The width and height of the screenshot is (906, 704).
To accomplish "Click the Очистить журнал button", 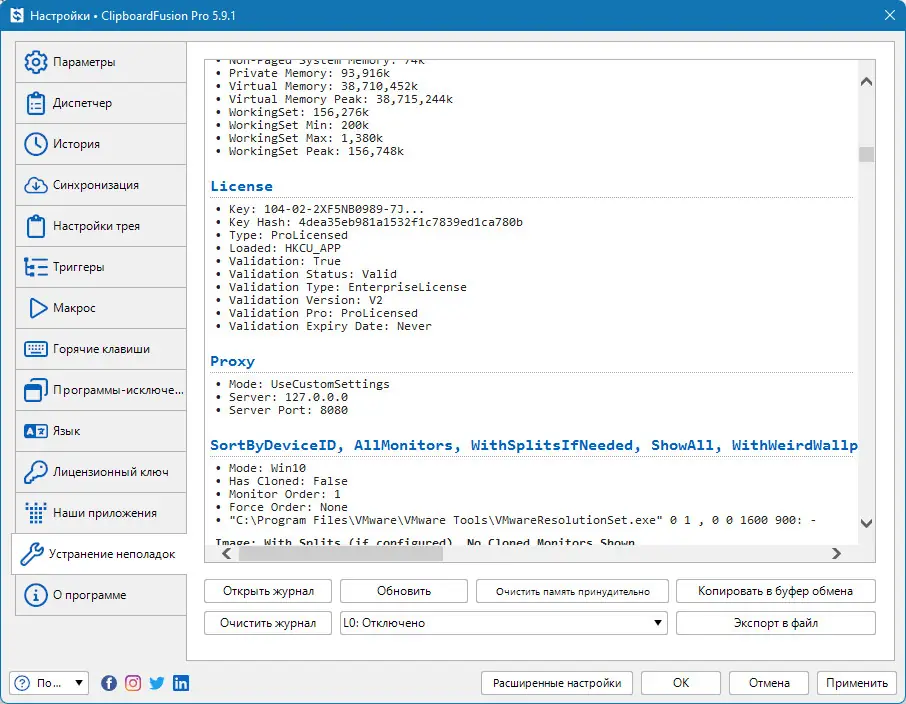I will coord(268,623).
